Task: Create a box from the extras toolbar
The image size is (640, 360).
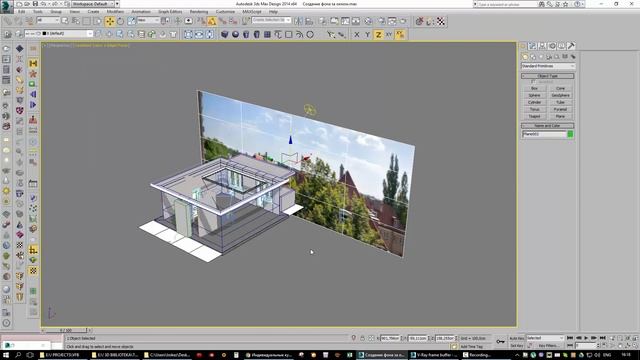Action: click(x=224, y=35)
